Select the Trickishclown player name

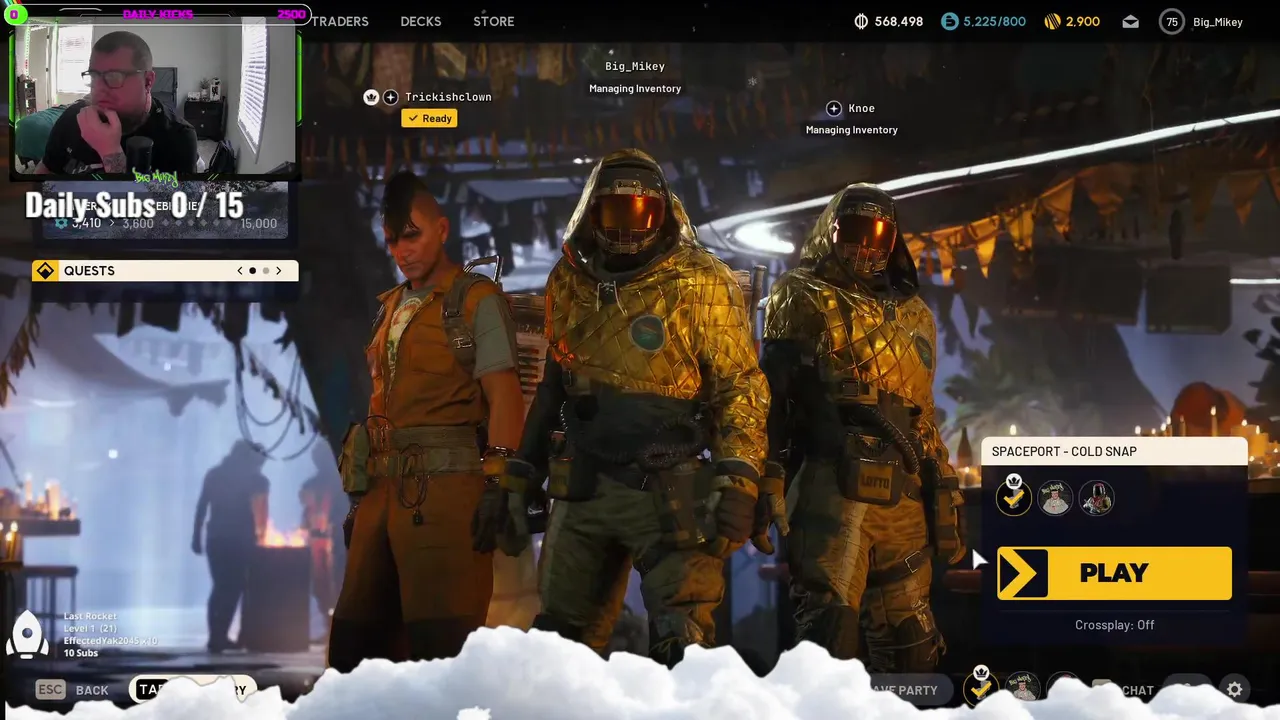(448, 97)
